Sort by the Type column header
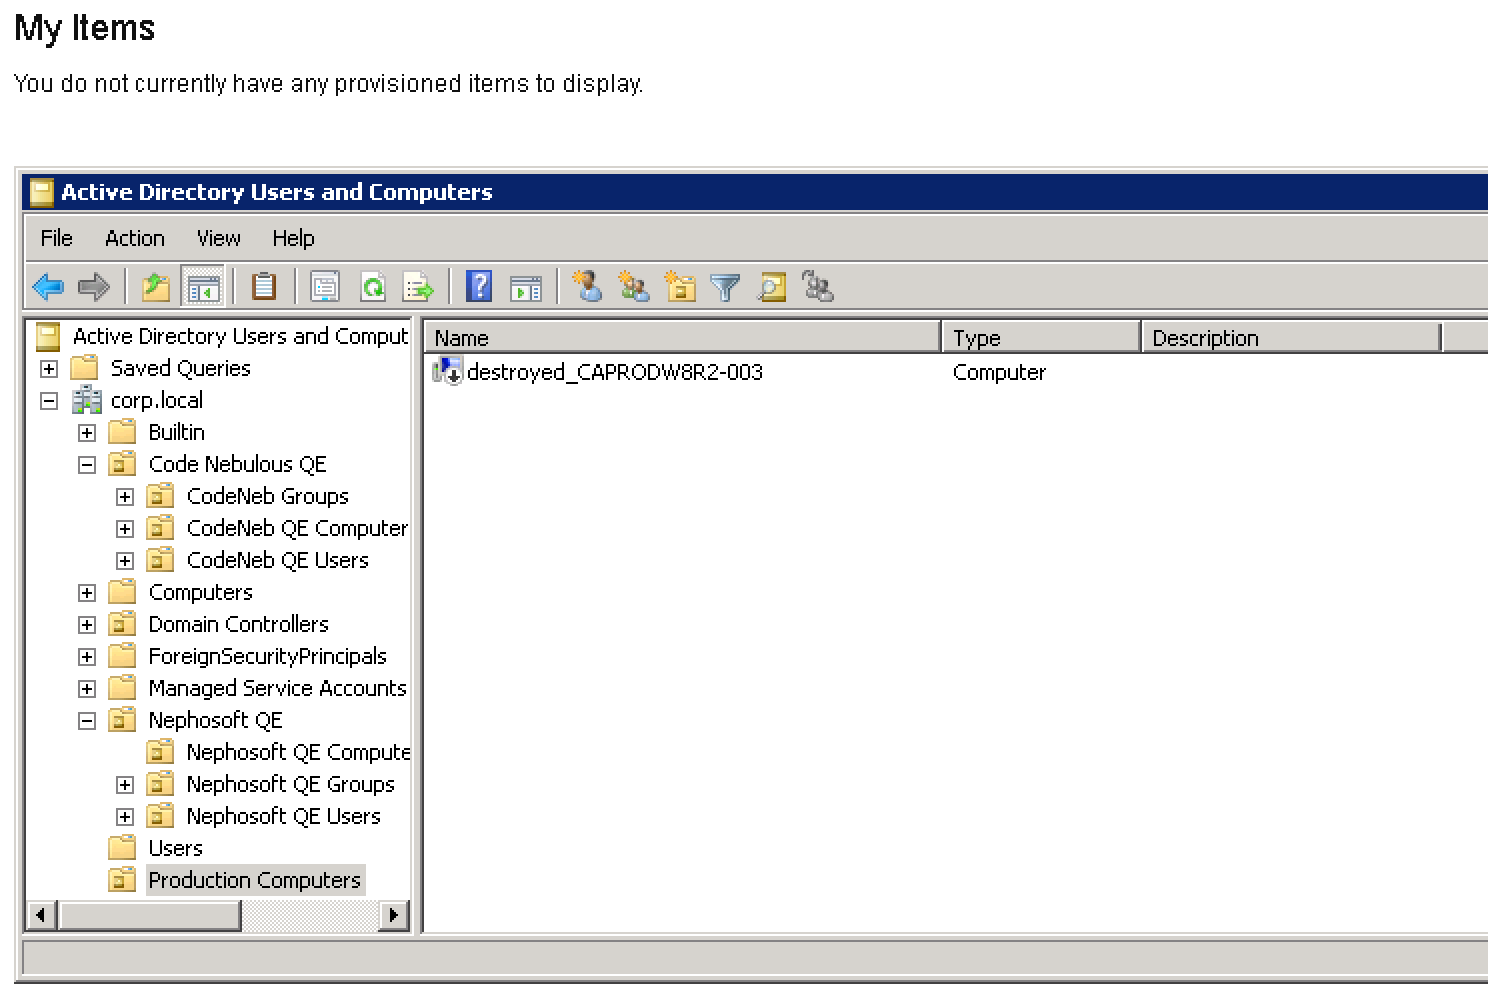This screenshot has height=988, width=1488. click(x=1041, y=338)
